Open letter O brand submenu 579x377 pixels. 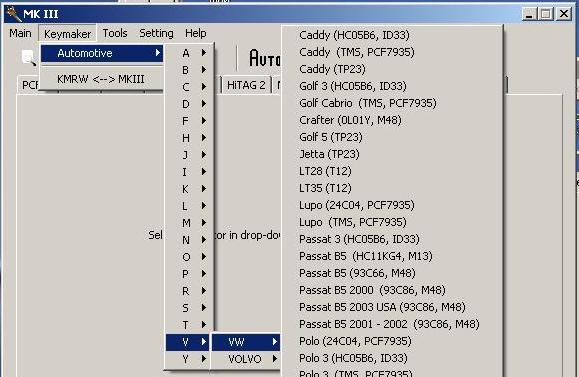(x=189, y=257)
